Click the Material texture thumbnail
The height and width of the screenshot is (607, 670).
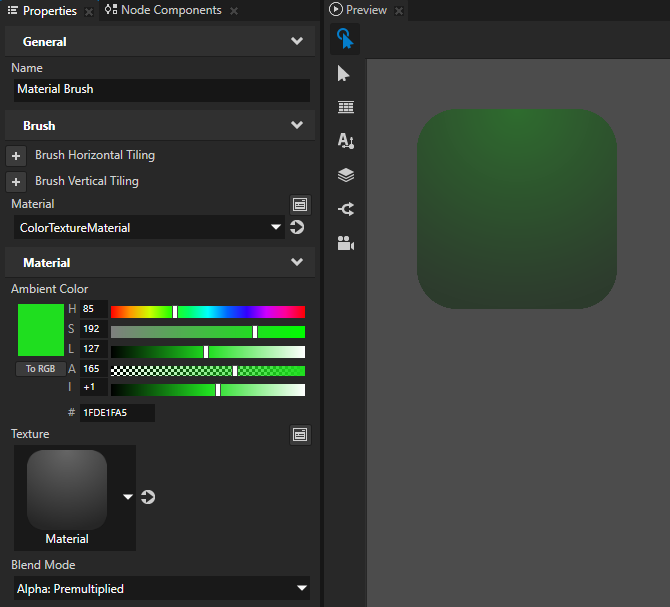[67, 490]
